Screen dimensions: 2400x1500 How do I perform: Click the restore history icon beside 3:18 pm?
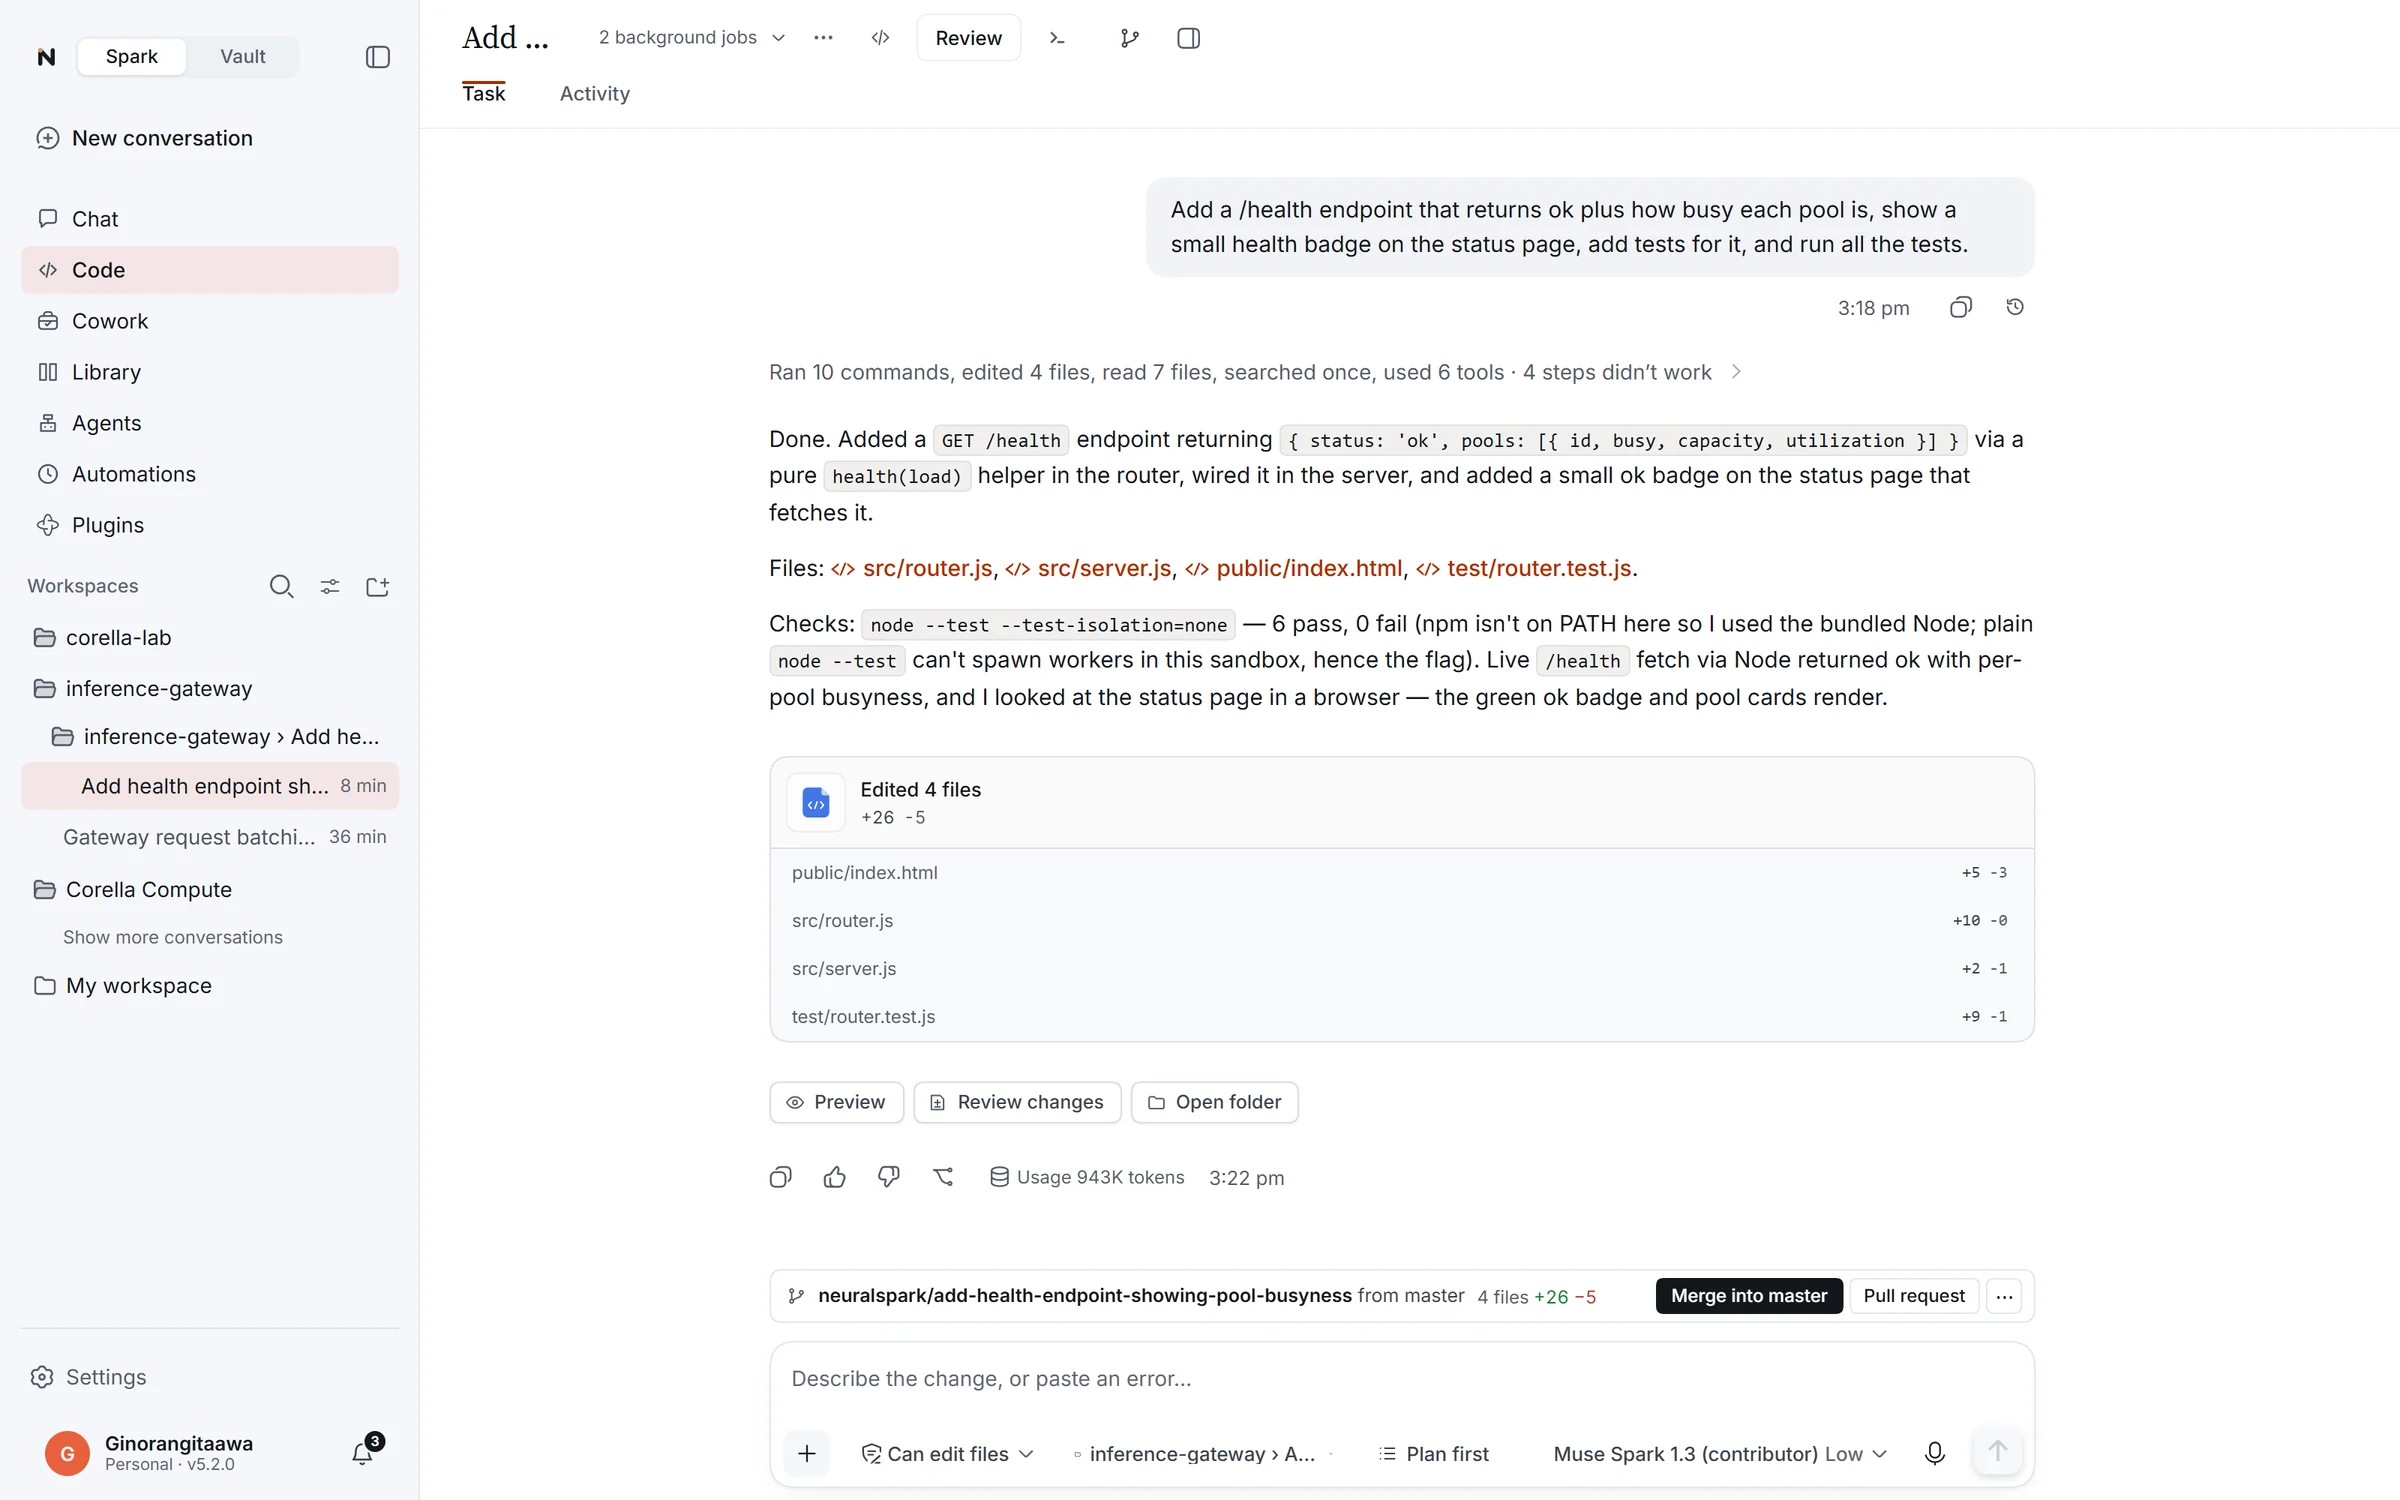pyautogui.click(x=2015, y=307)
